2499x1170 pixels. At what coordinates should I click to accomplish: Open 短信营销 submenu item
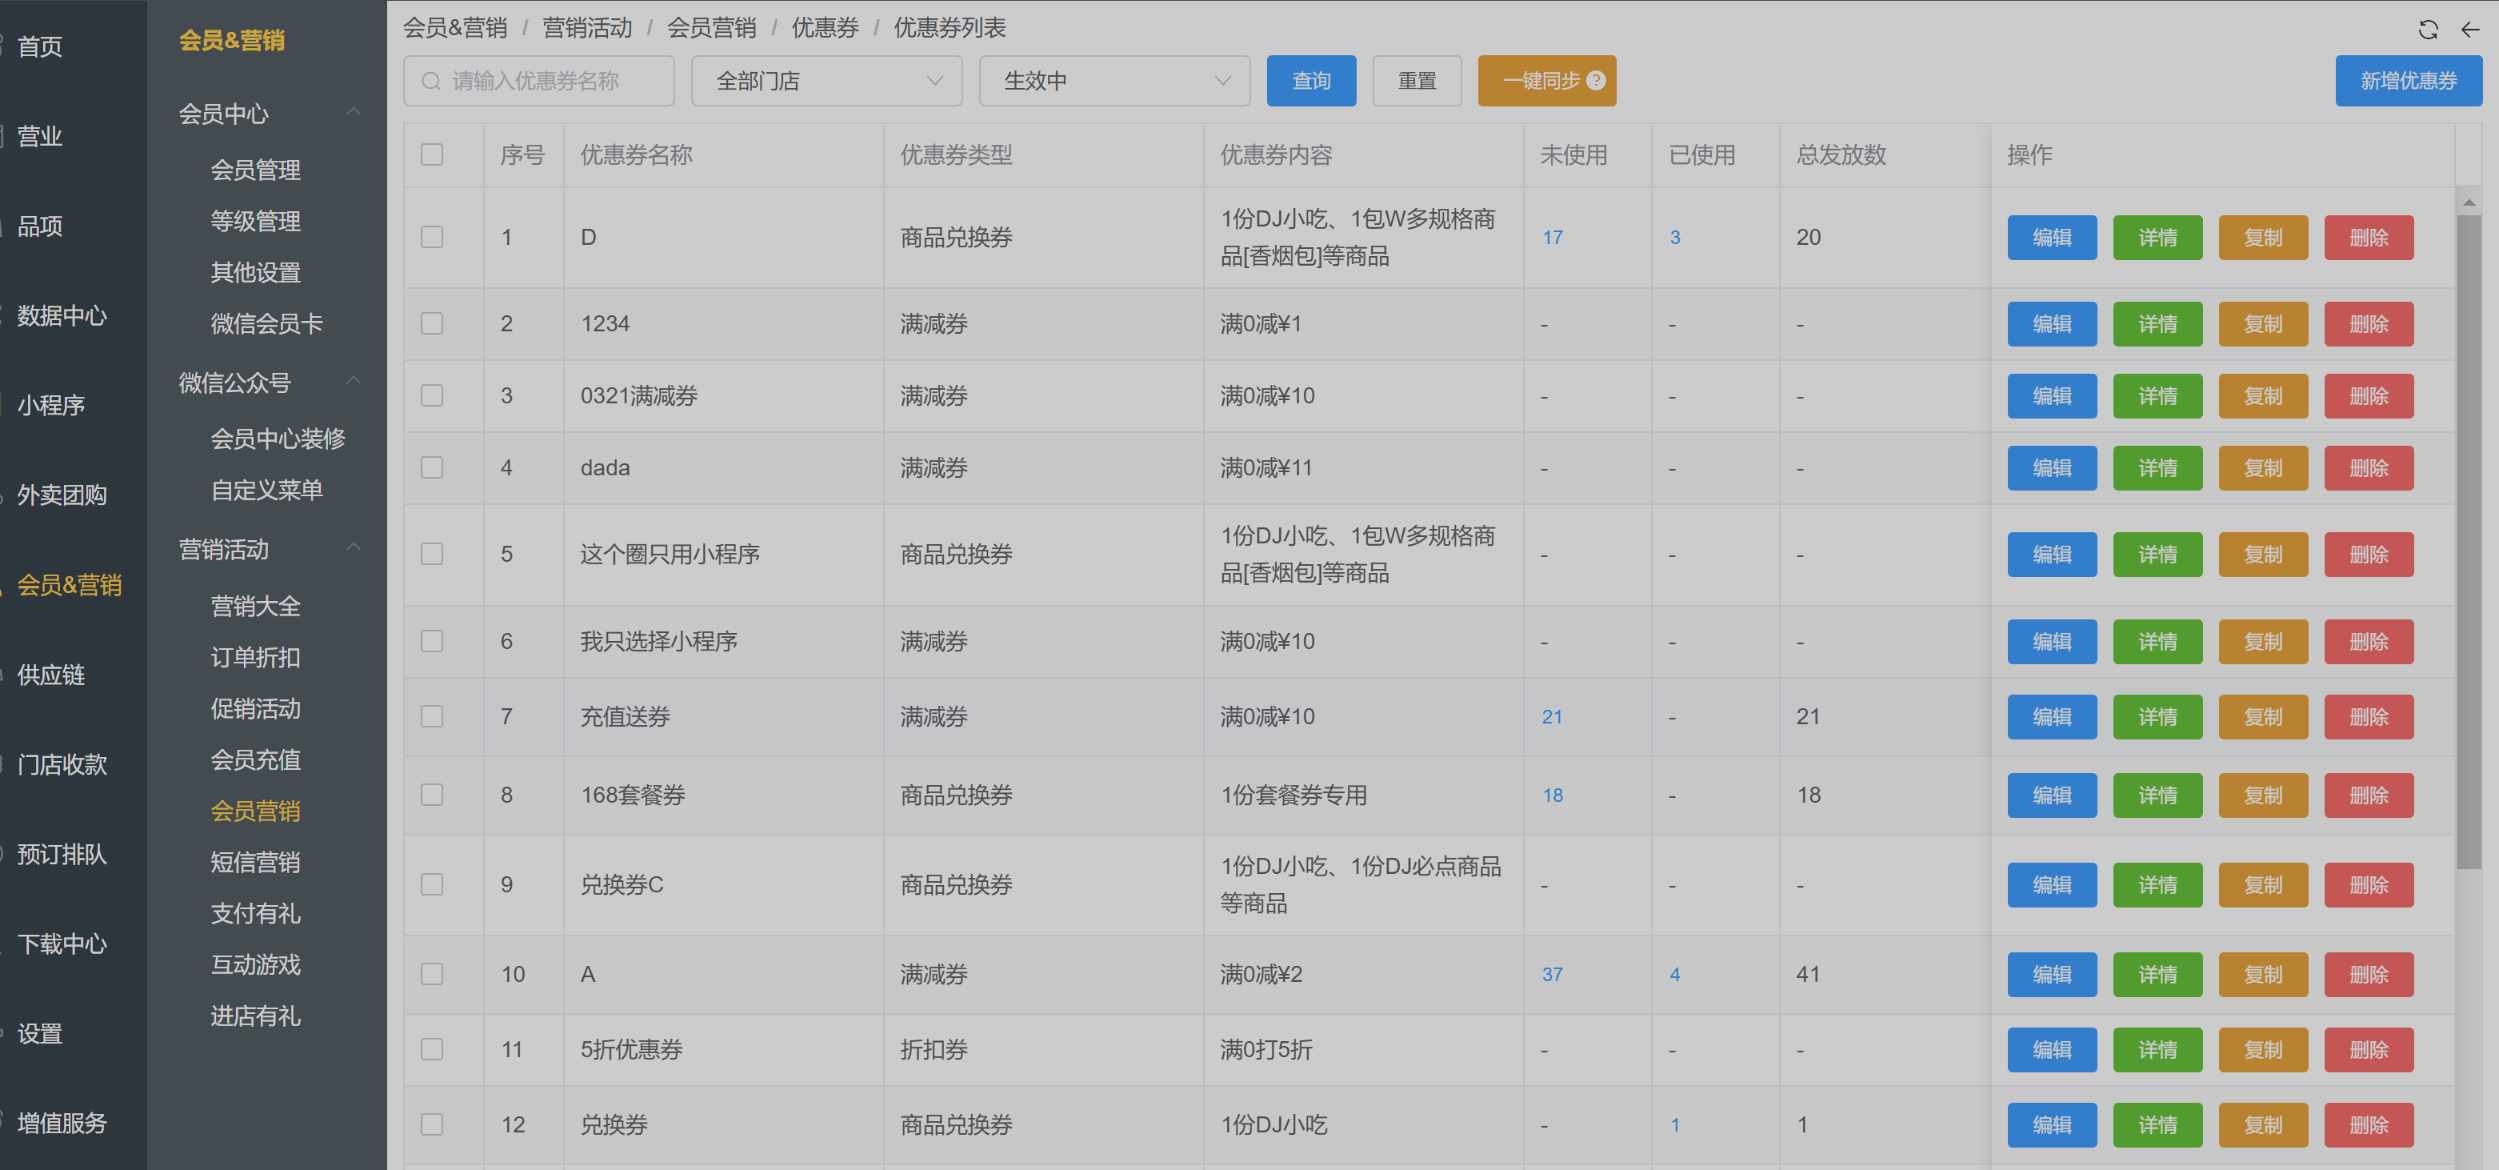[256, 863]
